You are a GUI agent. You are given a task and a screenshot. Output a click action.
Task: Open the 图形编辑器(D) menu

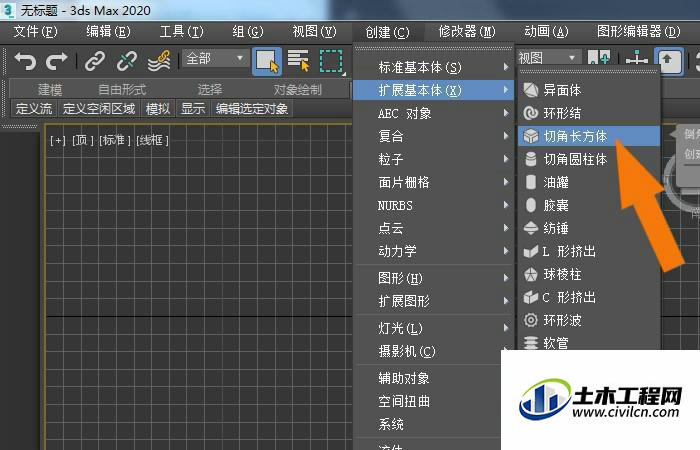tap(638, 32)
